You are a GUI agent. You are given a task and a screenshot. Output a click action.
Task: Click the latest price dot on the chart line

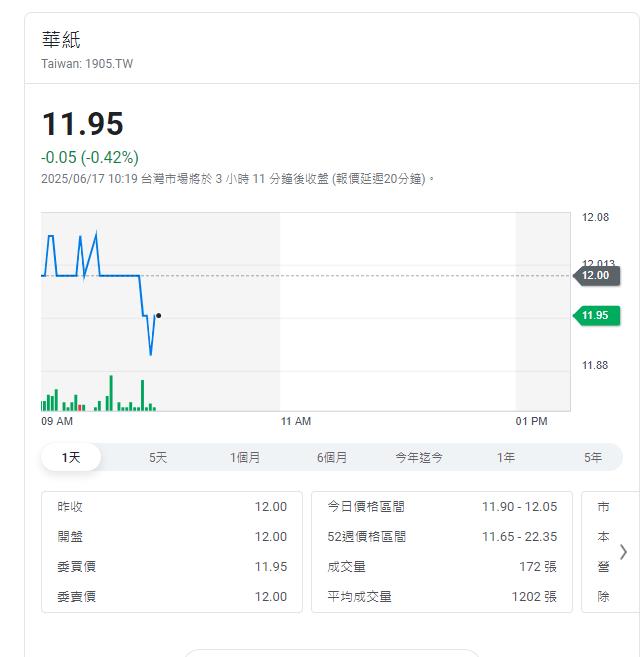[x=158, y=316]
